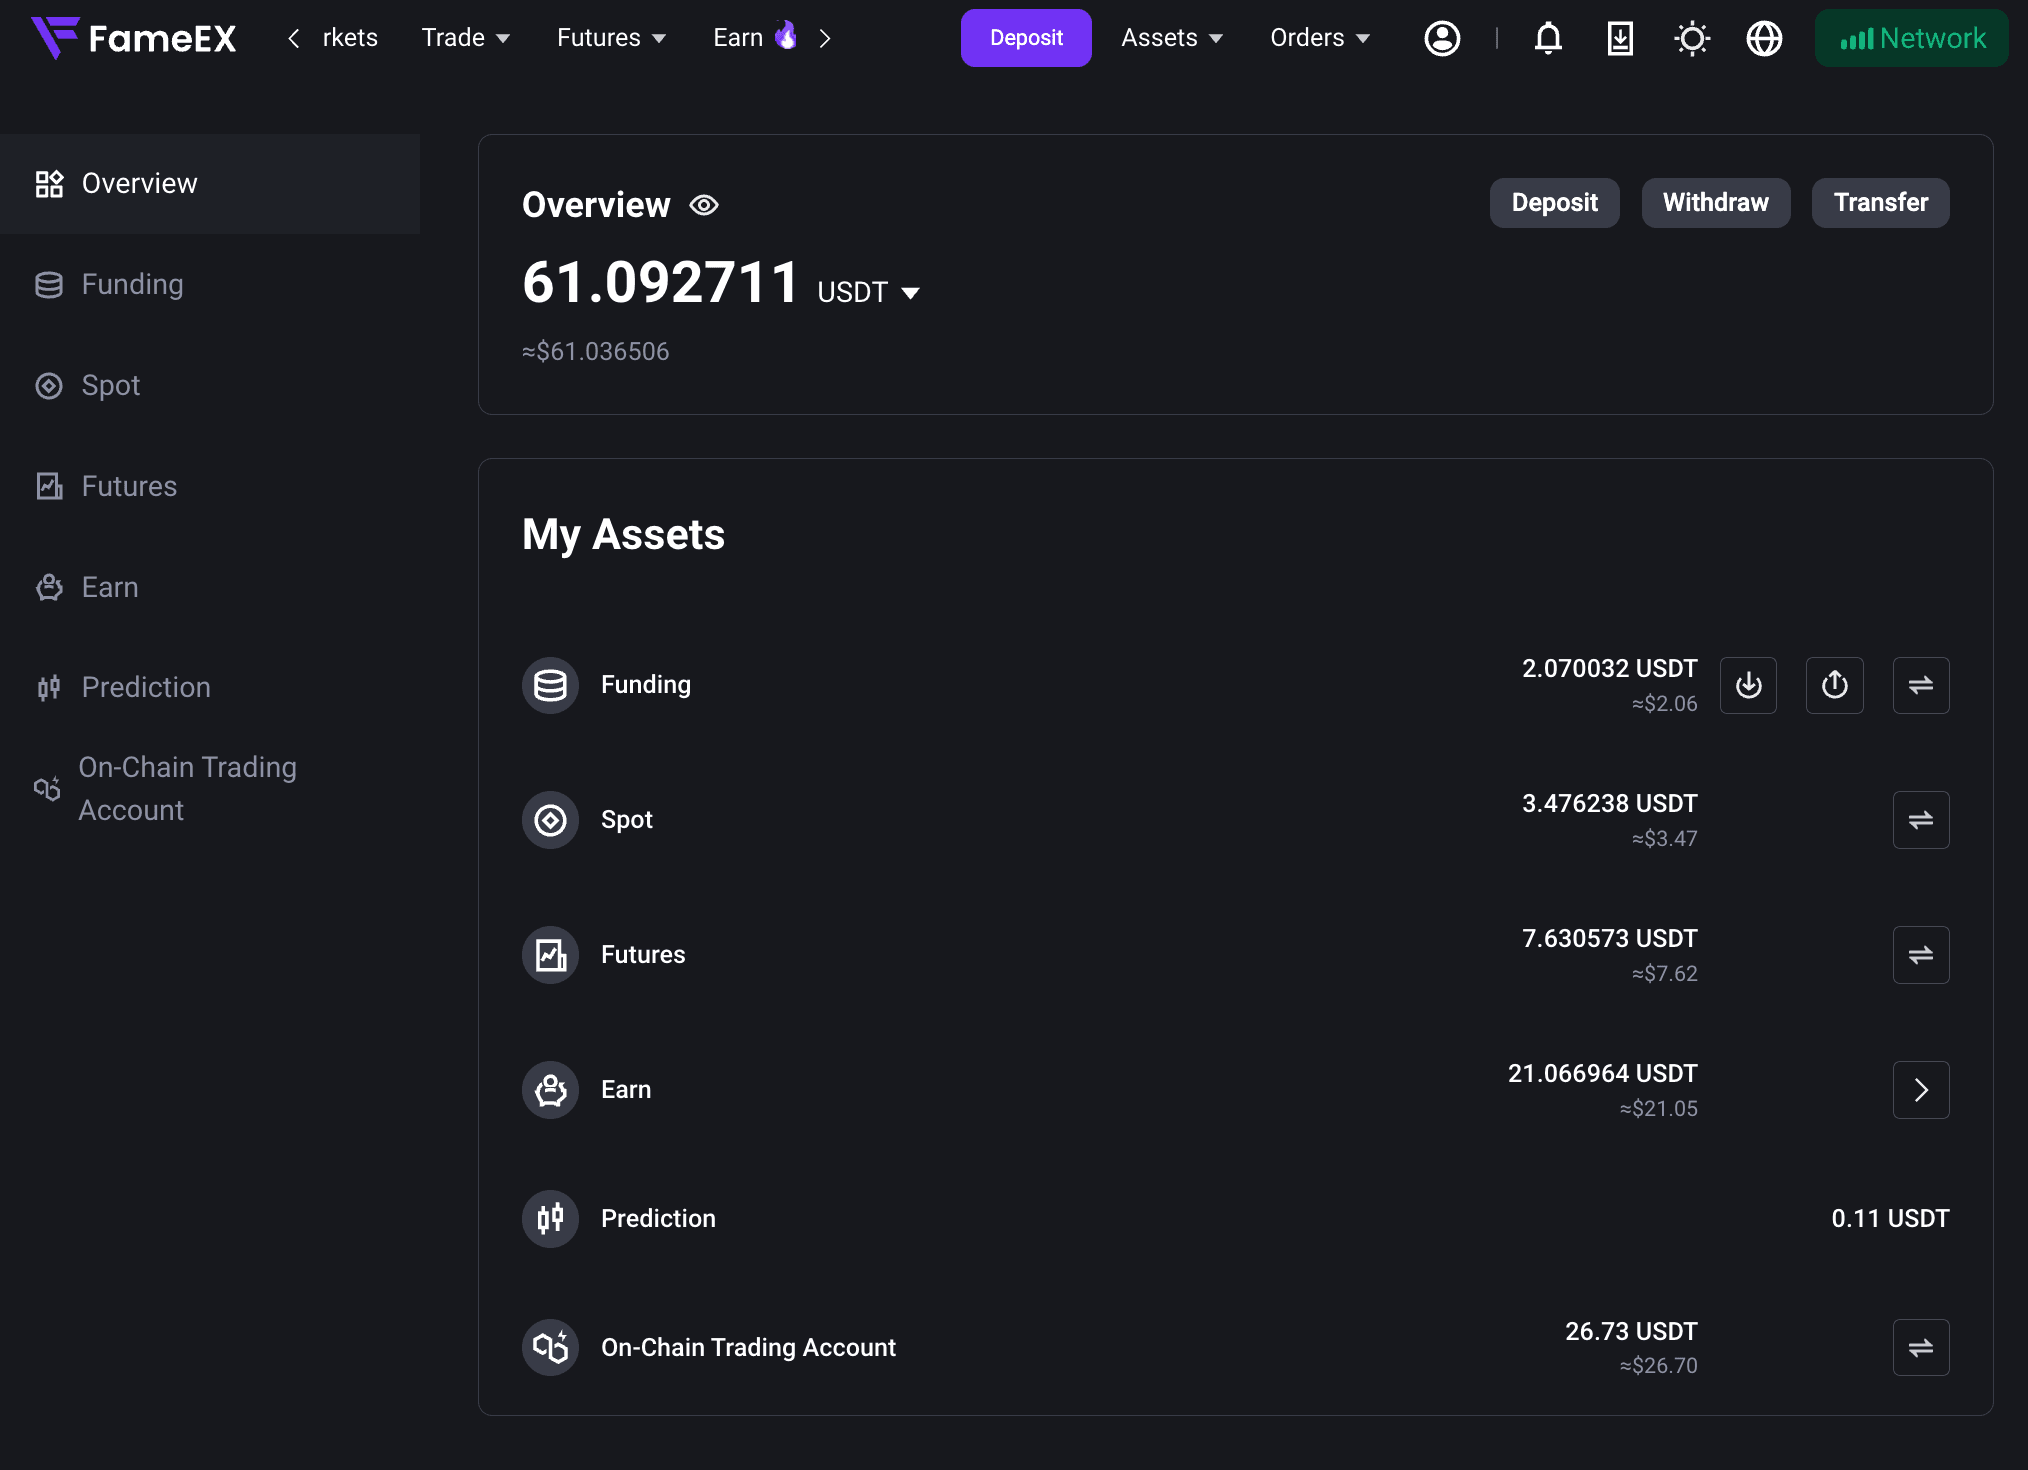This screenshot has height=1470, width=2028.
Task: Open Earn details with the arrow button
Action: (1921, 1090)
